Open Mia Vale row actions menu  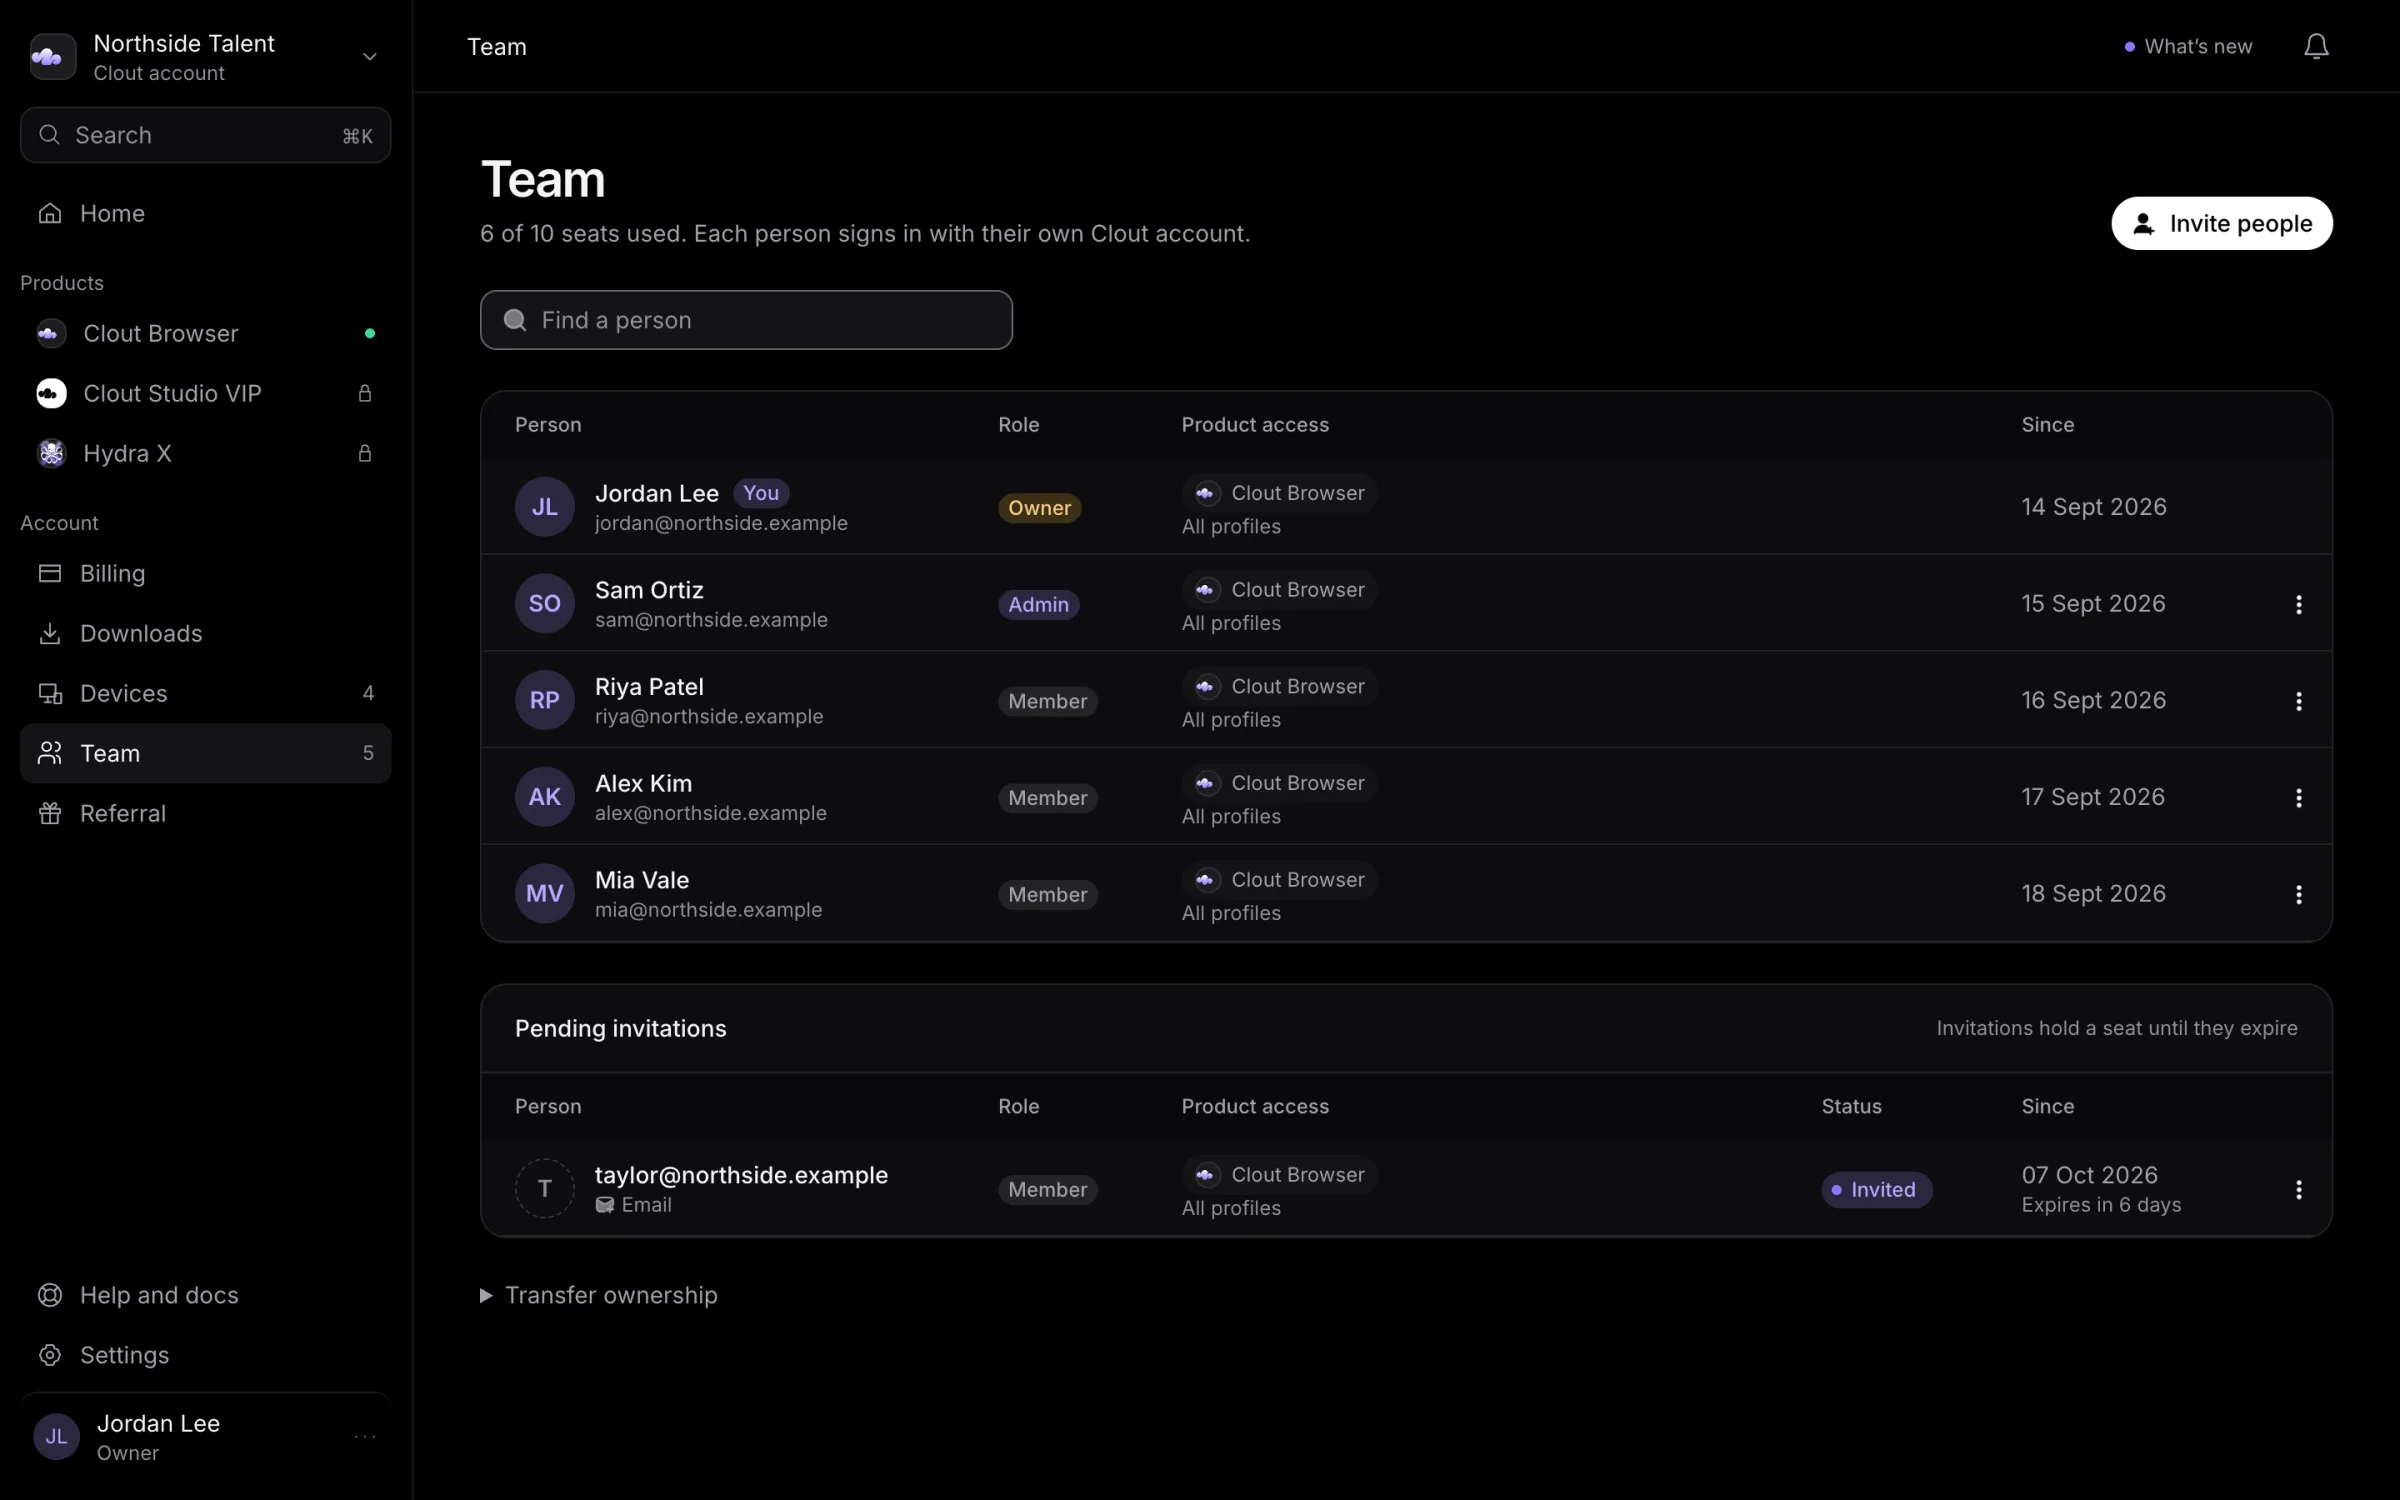coord(2298,894)
